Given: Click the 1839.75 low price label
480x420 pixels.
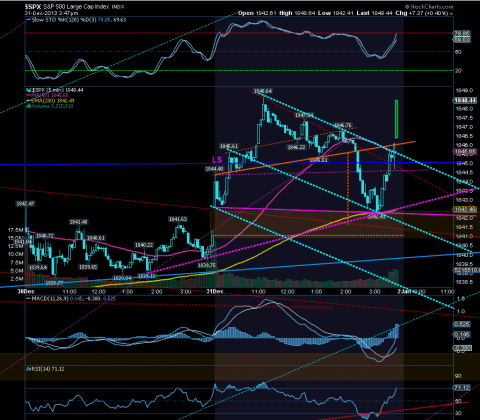Looking at the screenshot, I should (x=207, y=266).
